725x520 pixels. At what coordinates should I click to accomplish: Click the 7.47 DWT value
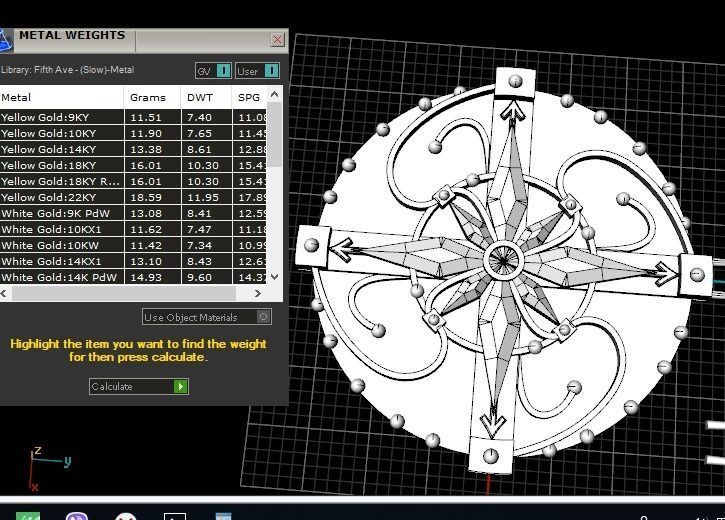tap(199, 229)
